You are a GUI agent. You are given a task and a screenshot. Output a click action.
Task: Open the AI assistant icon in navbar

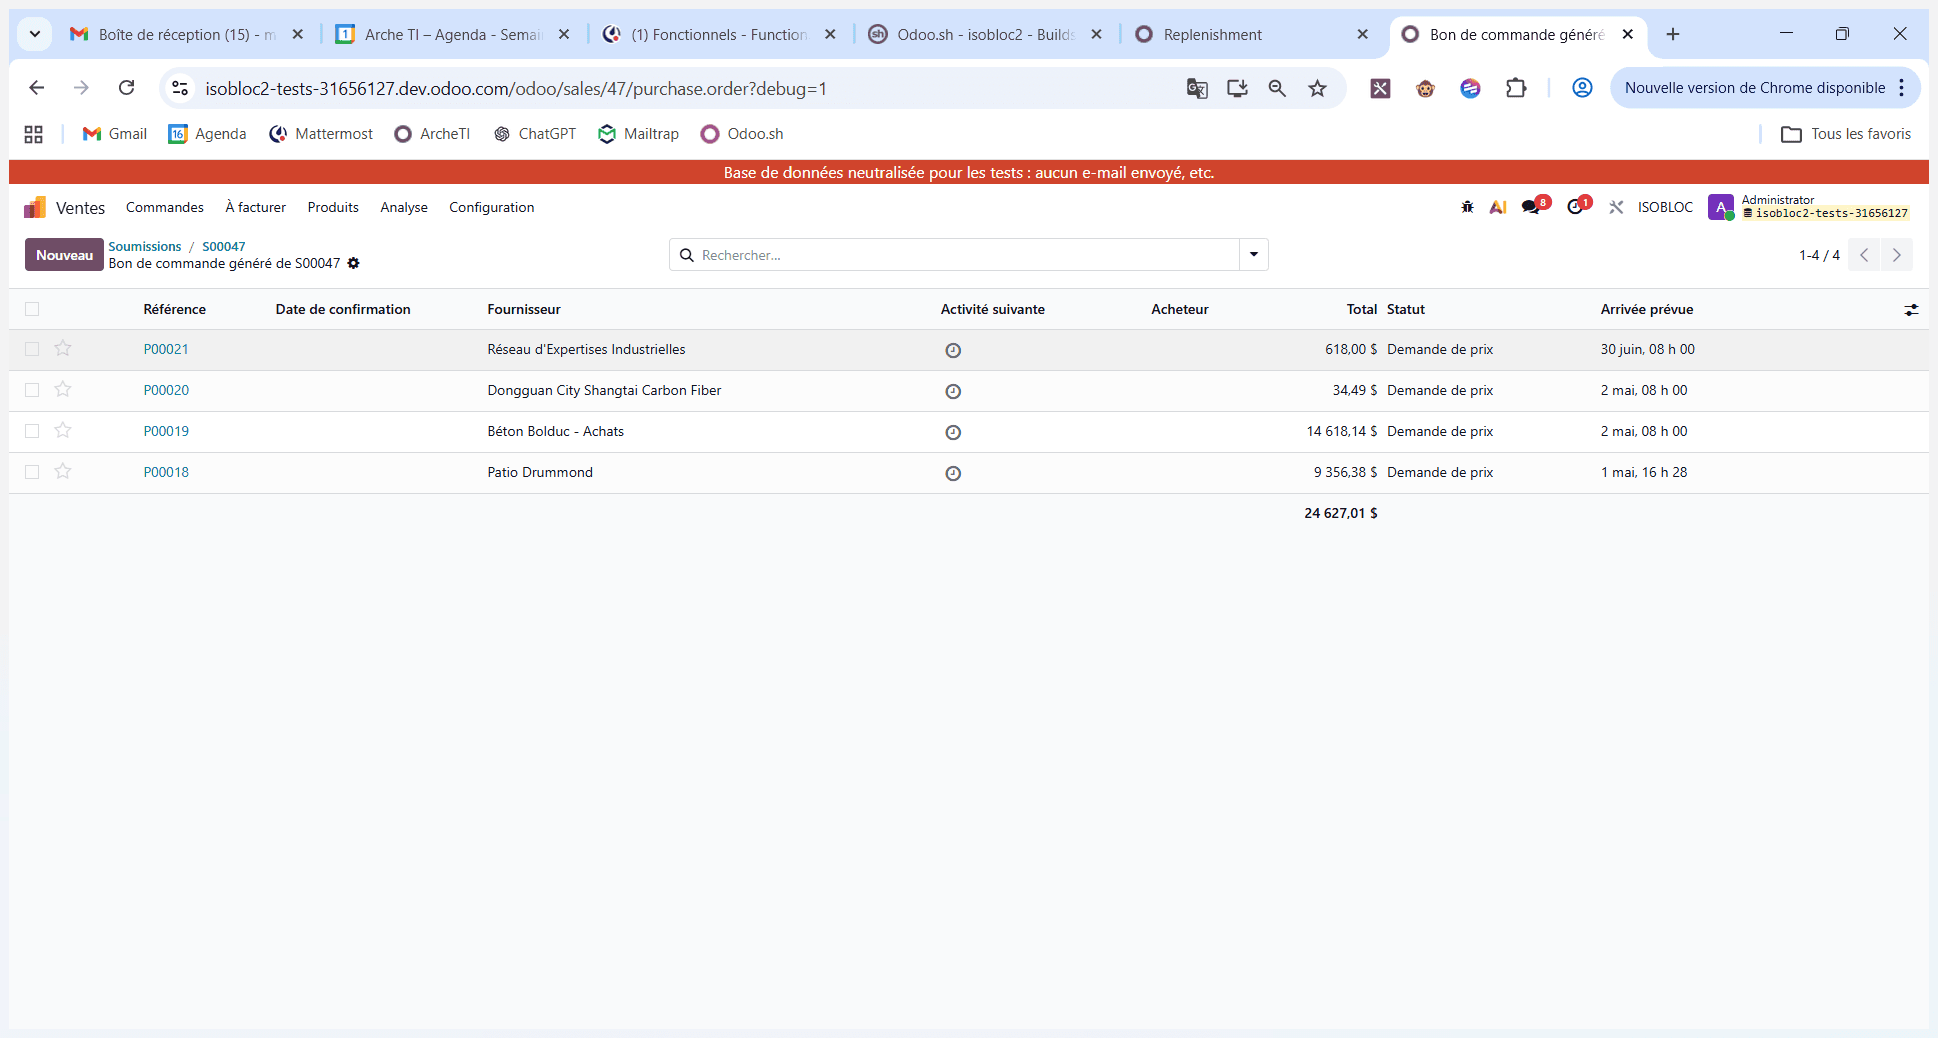1498,207
